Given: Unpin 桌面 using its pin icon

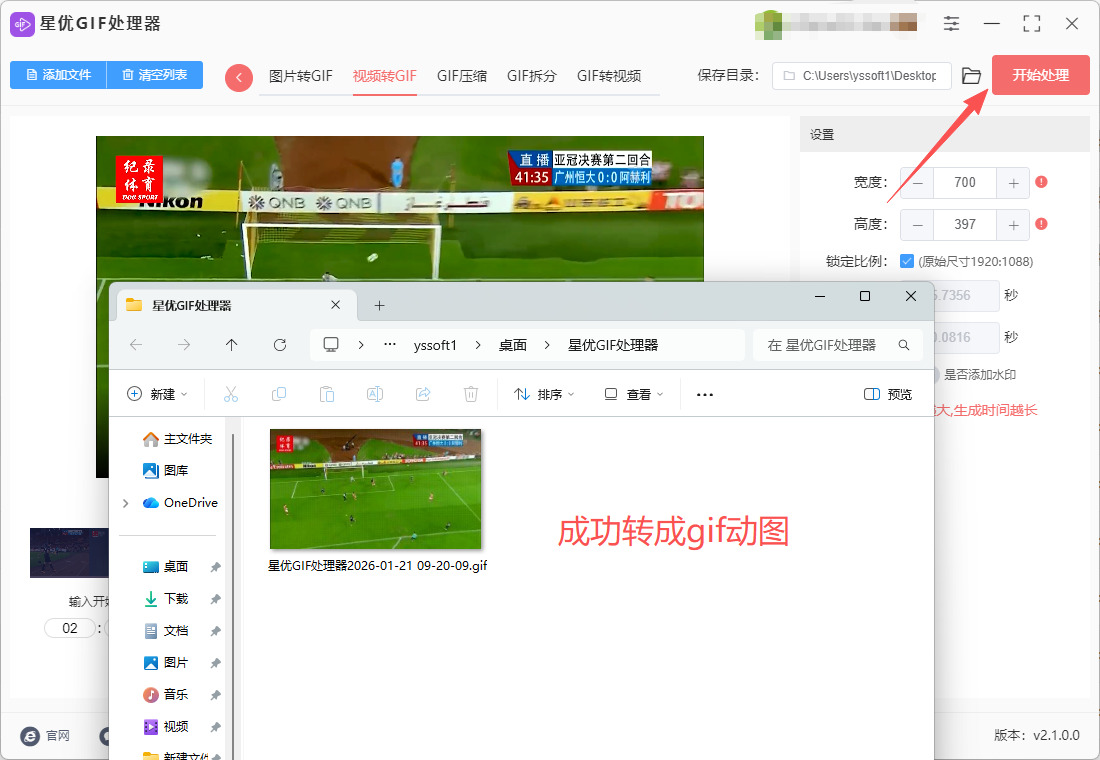Looking at the screenshot, I should click(x=215, y=567).
